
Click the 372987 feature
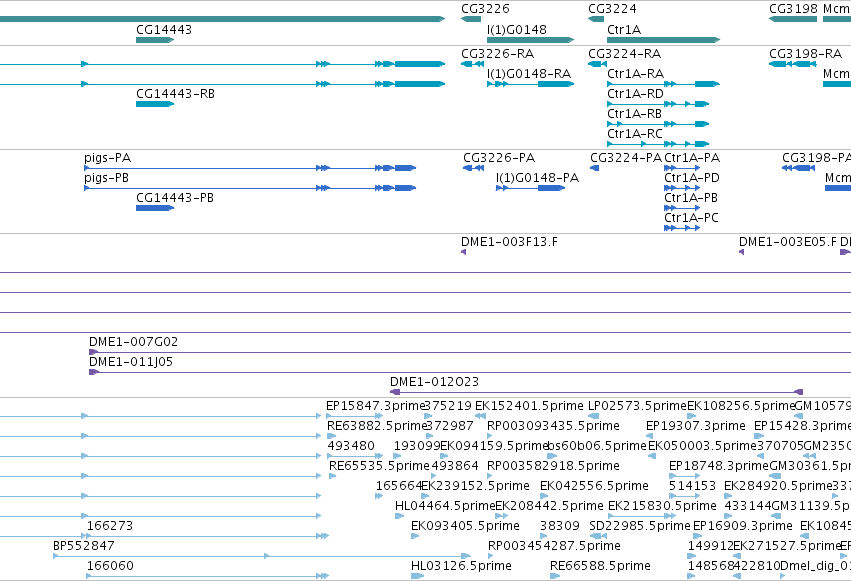click(430, 436)
